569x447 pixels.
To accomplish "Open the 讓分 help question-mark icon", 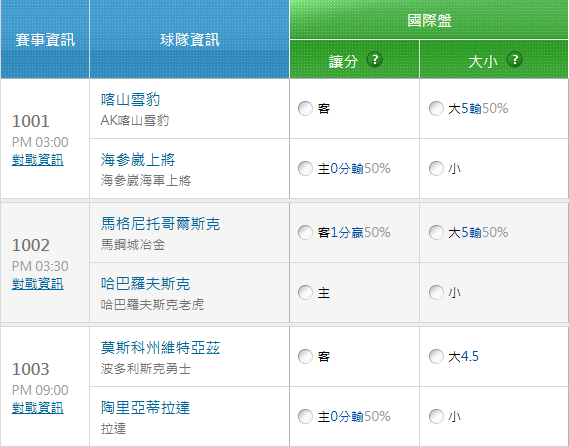I will [375, 60].
